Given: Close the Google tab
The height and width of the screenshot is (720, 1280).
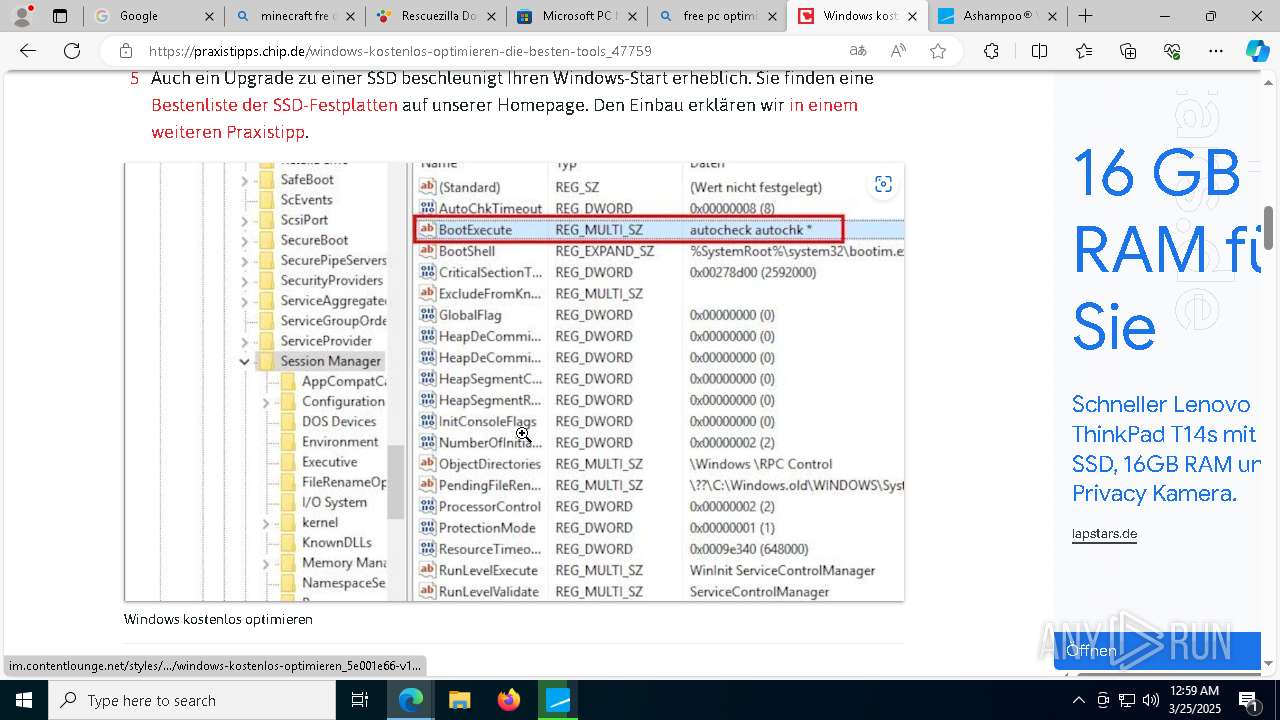Looking at the screenshot, I should click(208, 16).
